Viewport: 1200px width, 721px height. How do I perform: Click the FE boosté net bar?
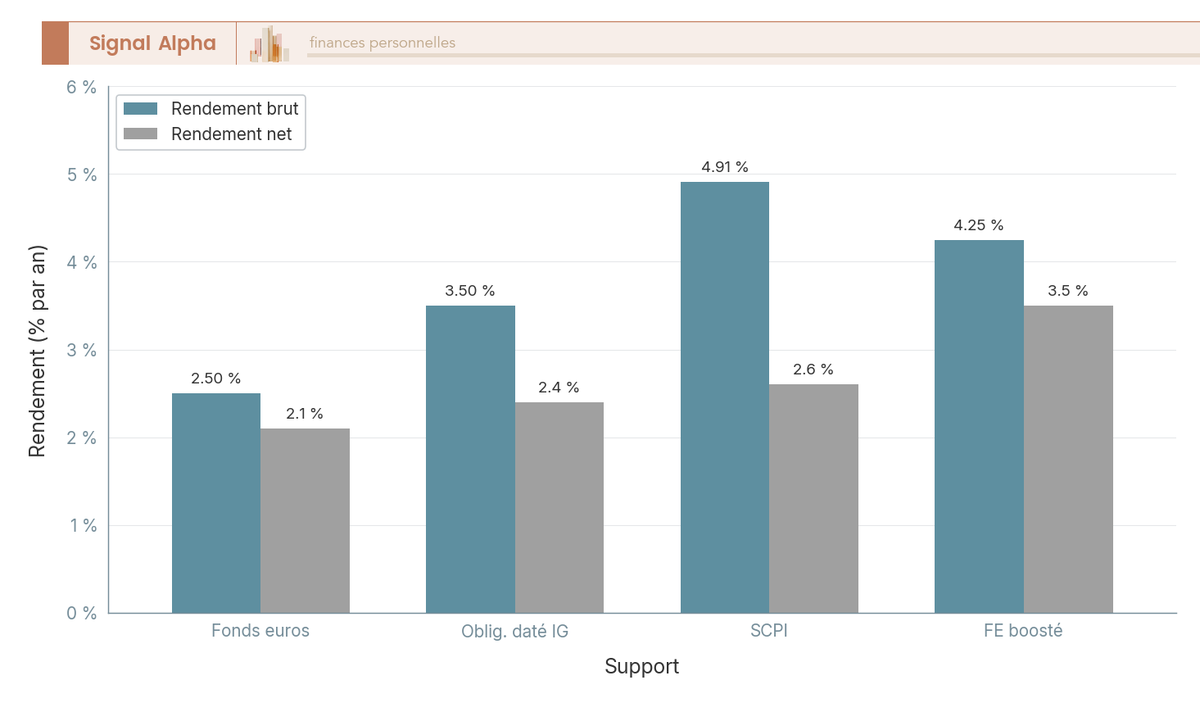(1068, 459)
